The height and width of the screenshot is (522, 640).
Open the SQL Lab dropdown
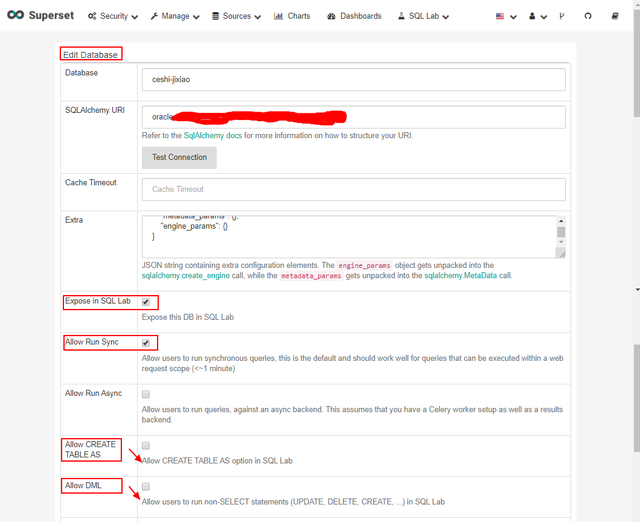click(423, 16)
